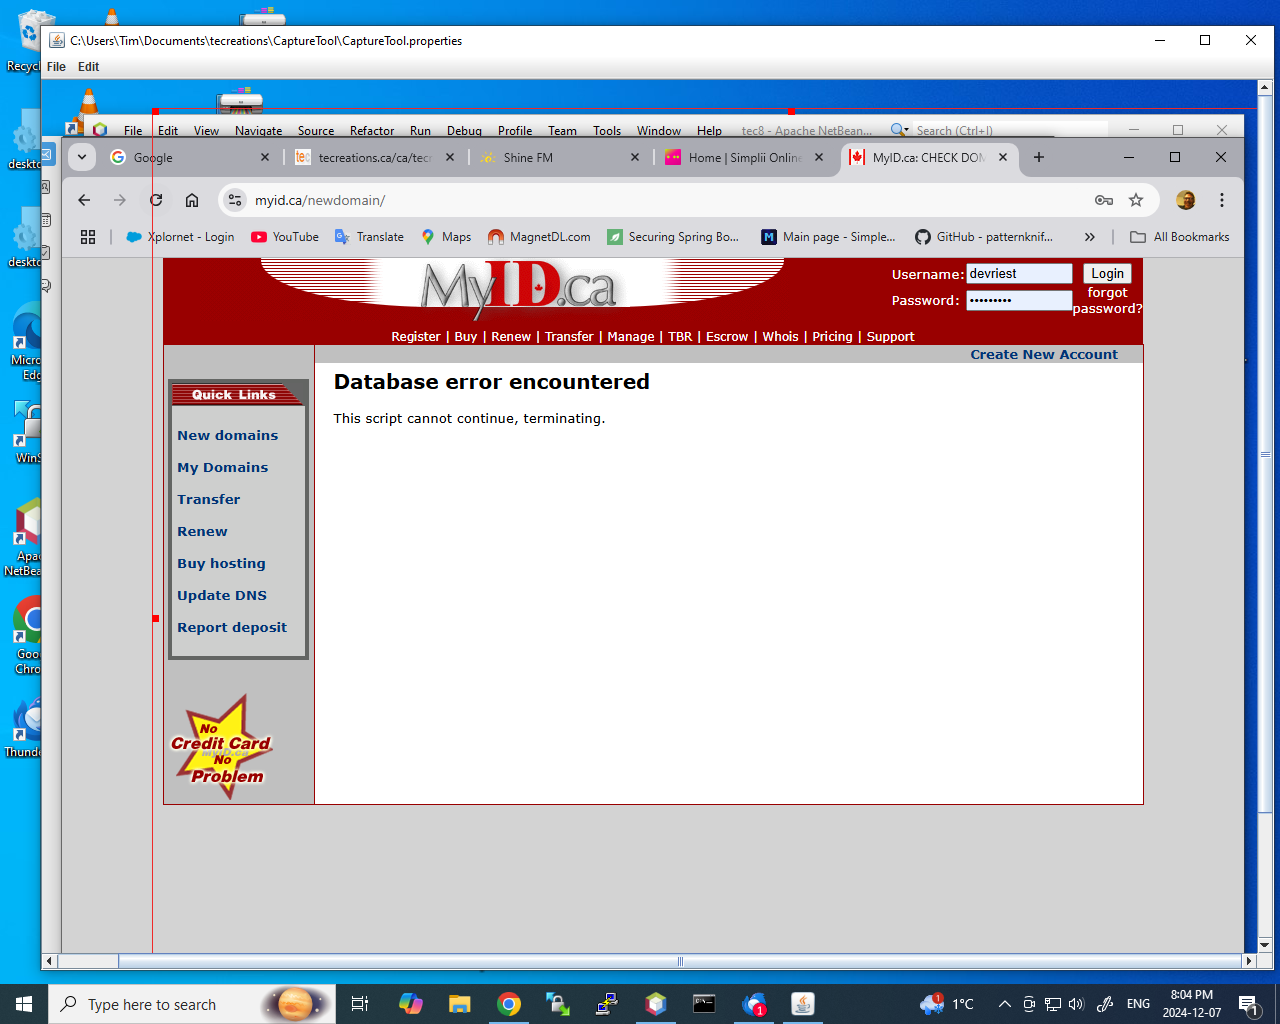Close the Shine FM tab

635,157
